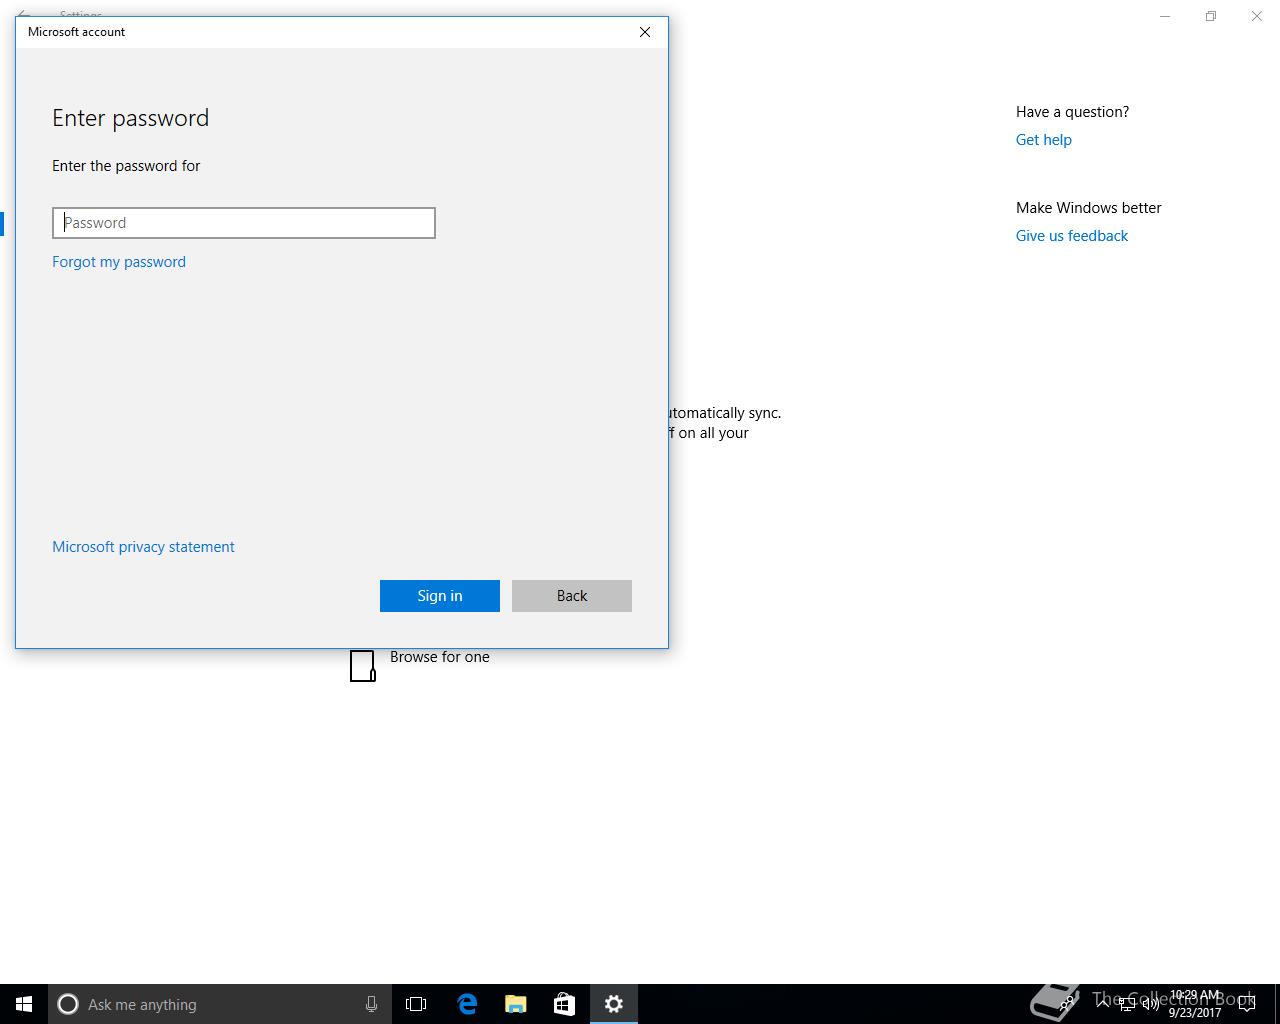Open the Action Center notifications icon
The height and width of the screenshot is (1024, 1280).
pyautogui.click(x=1247, y=1004)
